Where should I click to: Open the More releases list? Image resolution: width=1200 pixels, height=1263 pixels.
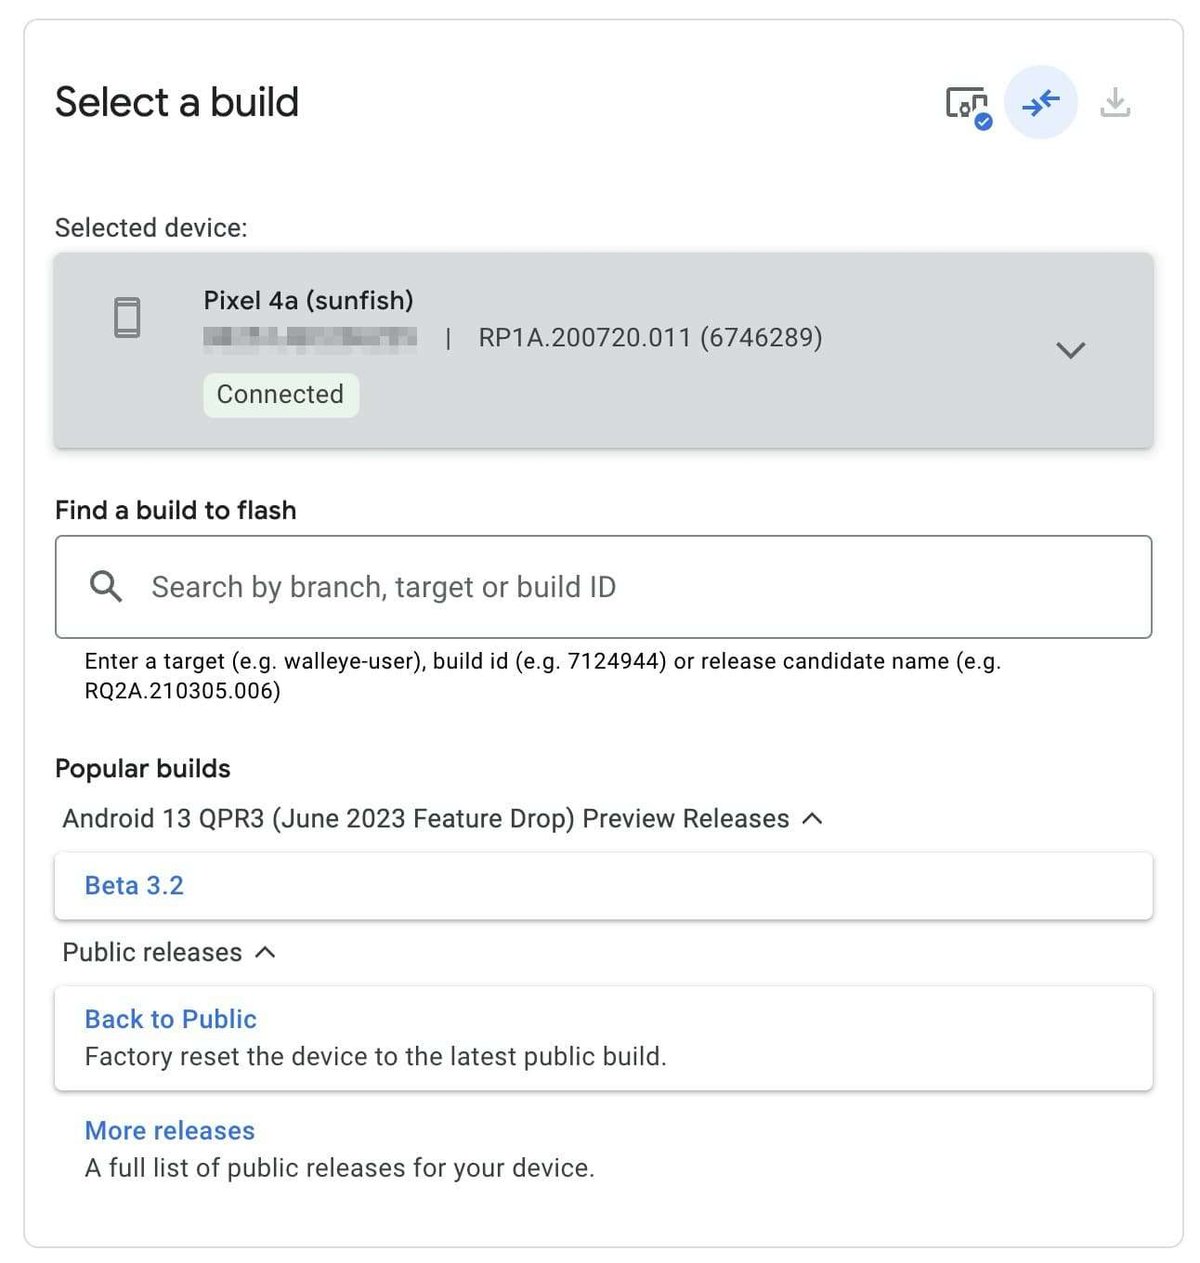170,1131
